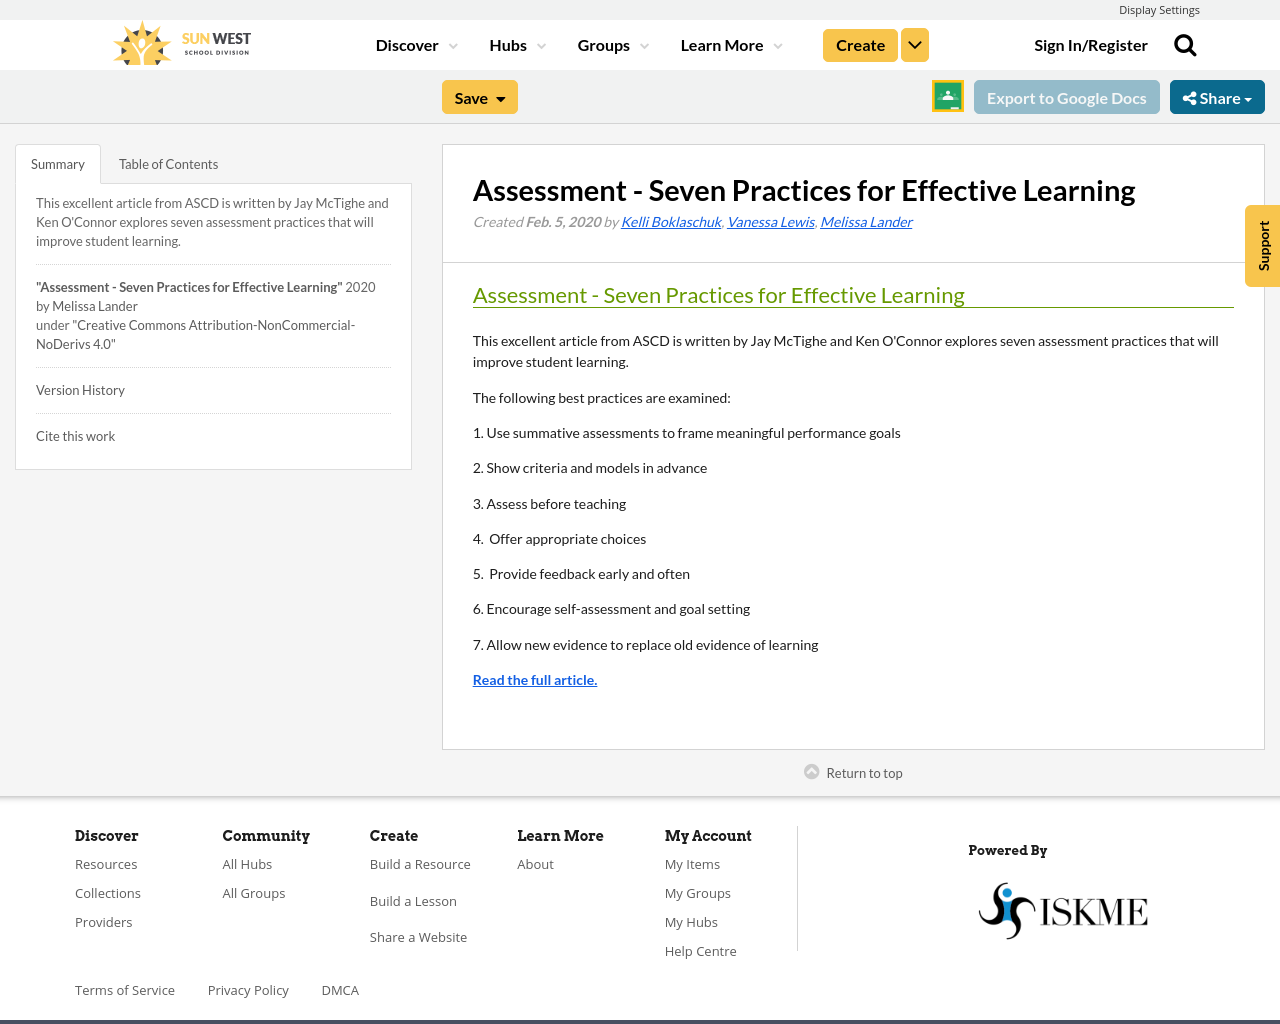Share to Google Classroom

946,95
